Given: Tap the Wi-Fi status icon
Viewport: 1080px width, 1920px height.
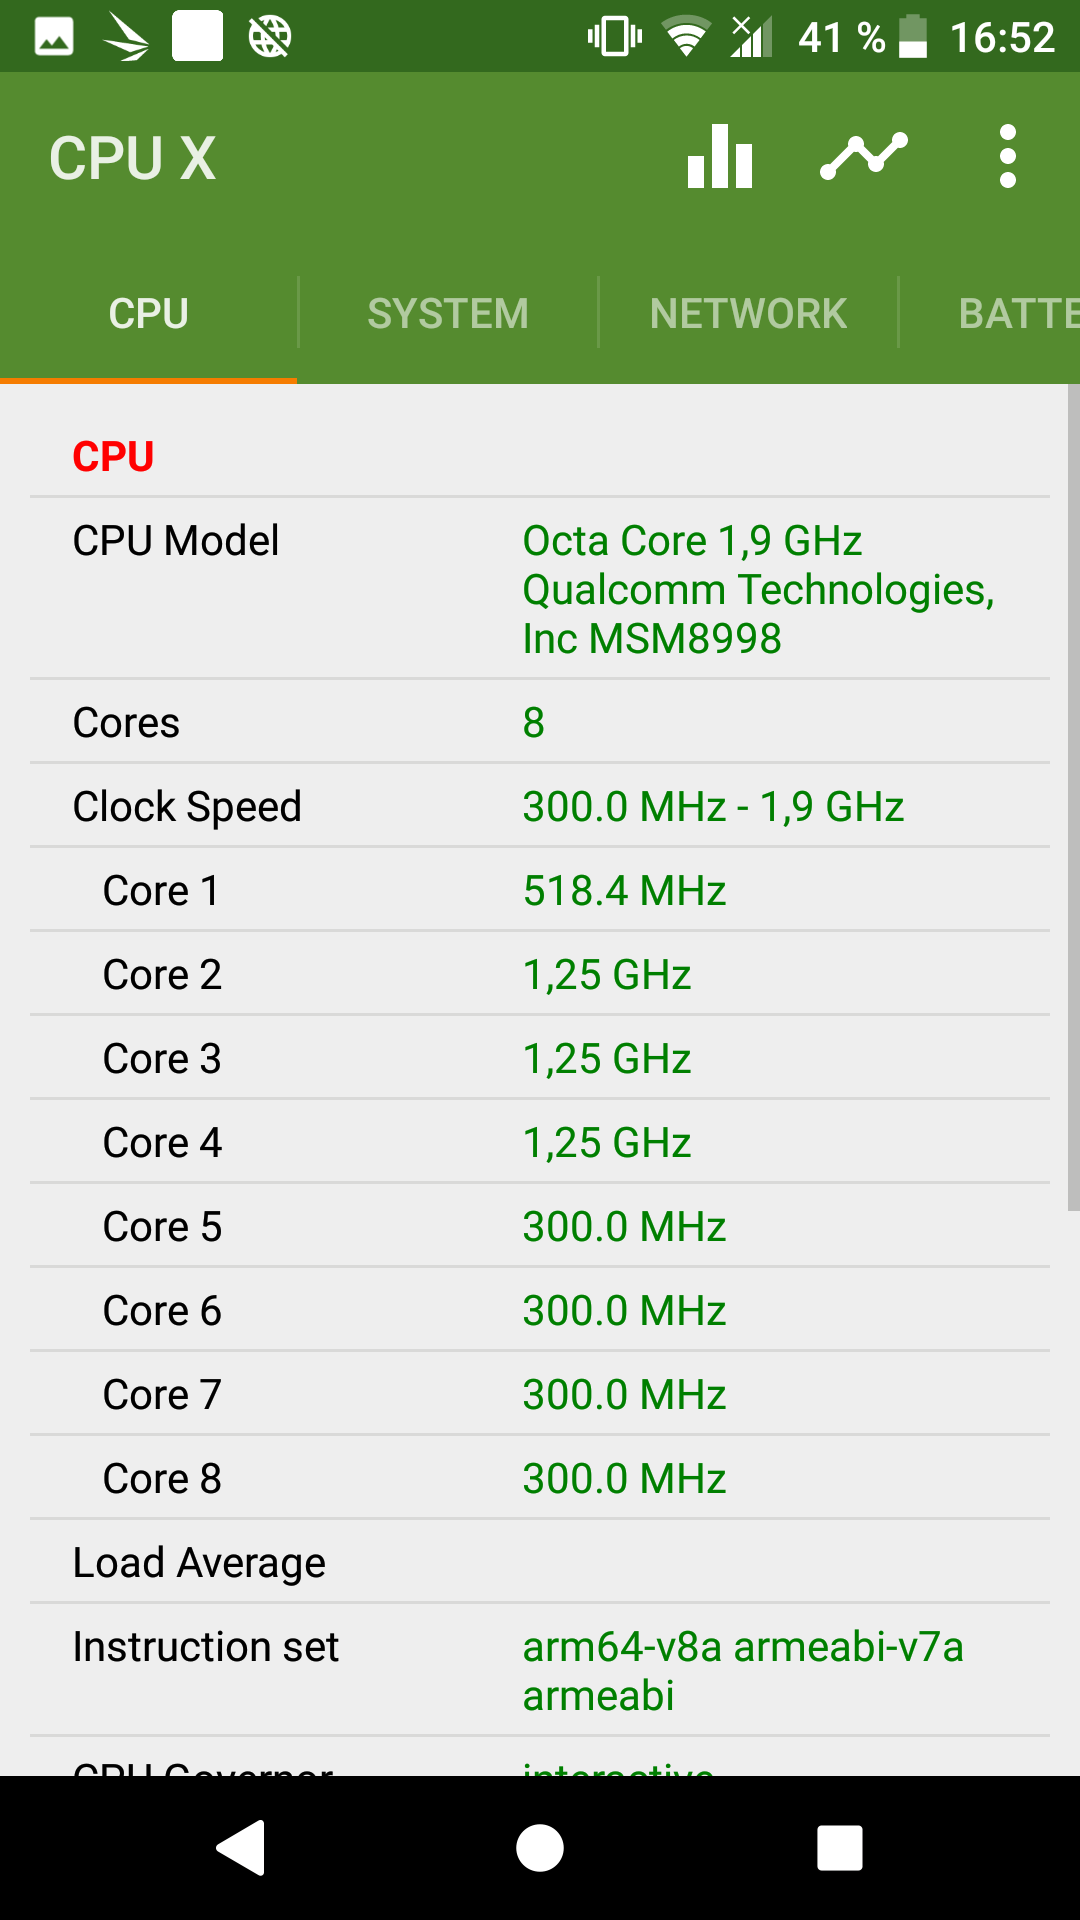Looking at the screenshot, I should point(686,37).
